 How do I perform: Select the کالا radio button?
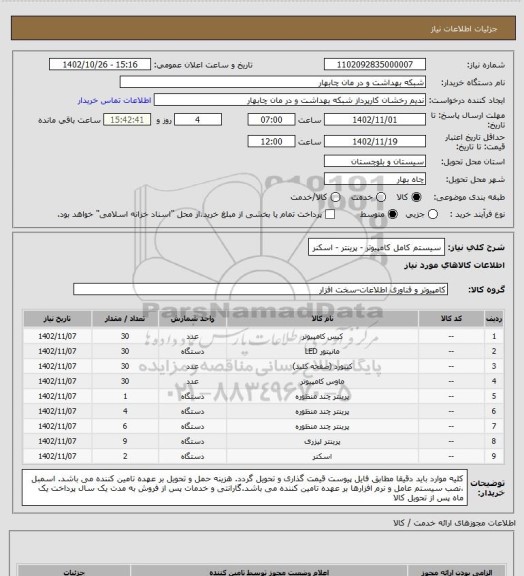[x=416, y=197]
